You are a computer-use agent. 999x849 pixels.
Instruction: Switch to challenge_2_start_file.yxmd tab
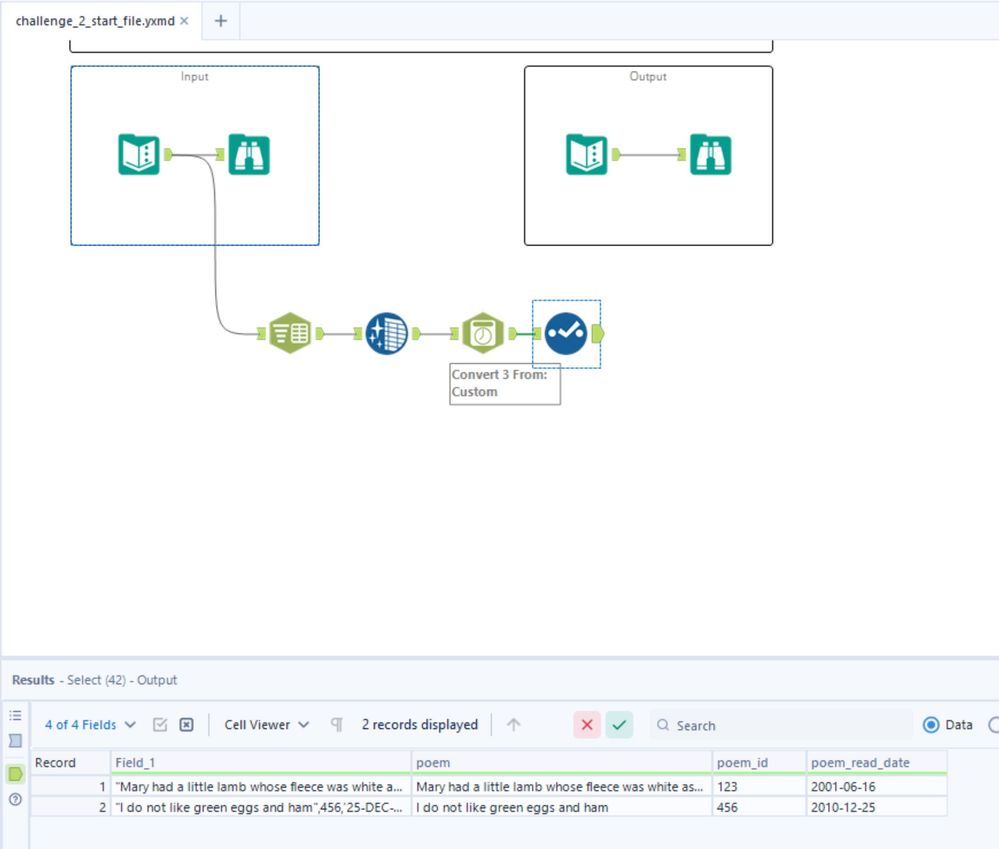95,21
